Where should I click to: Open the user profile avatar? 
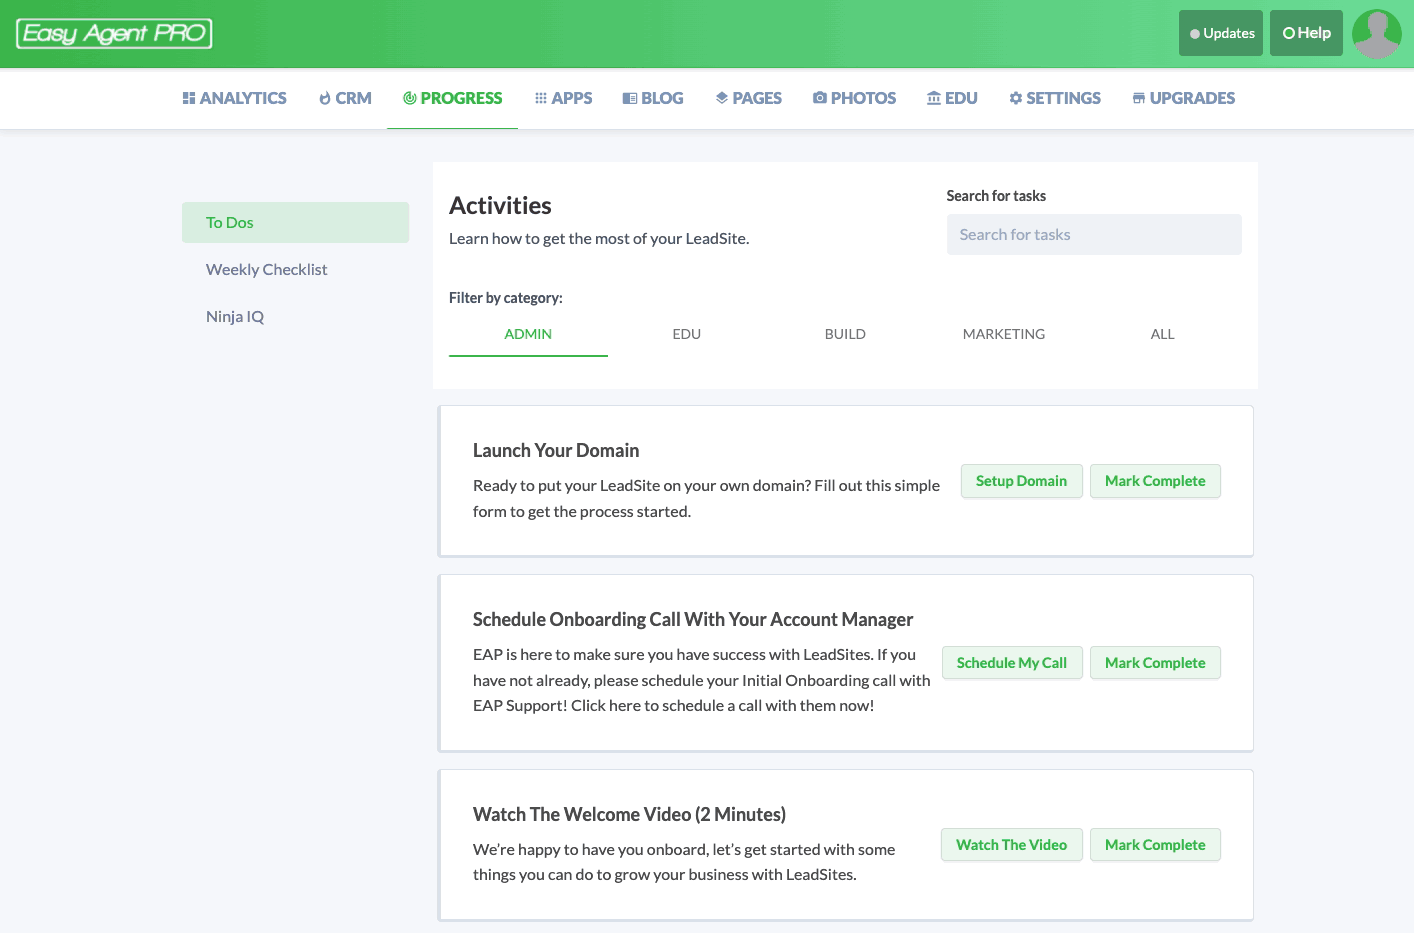[x=1377, y=34]
